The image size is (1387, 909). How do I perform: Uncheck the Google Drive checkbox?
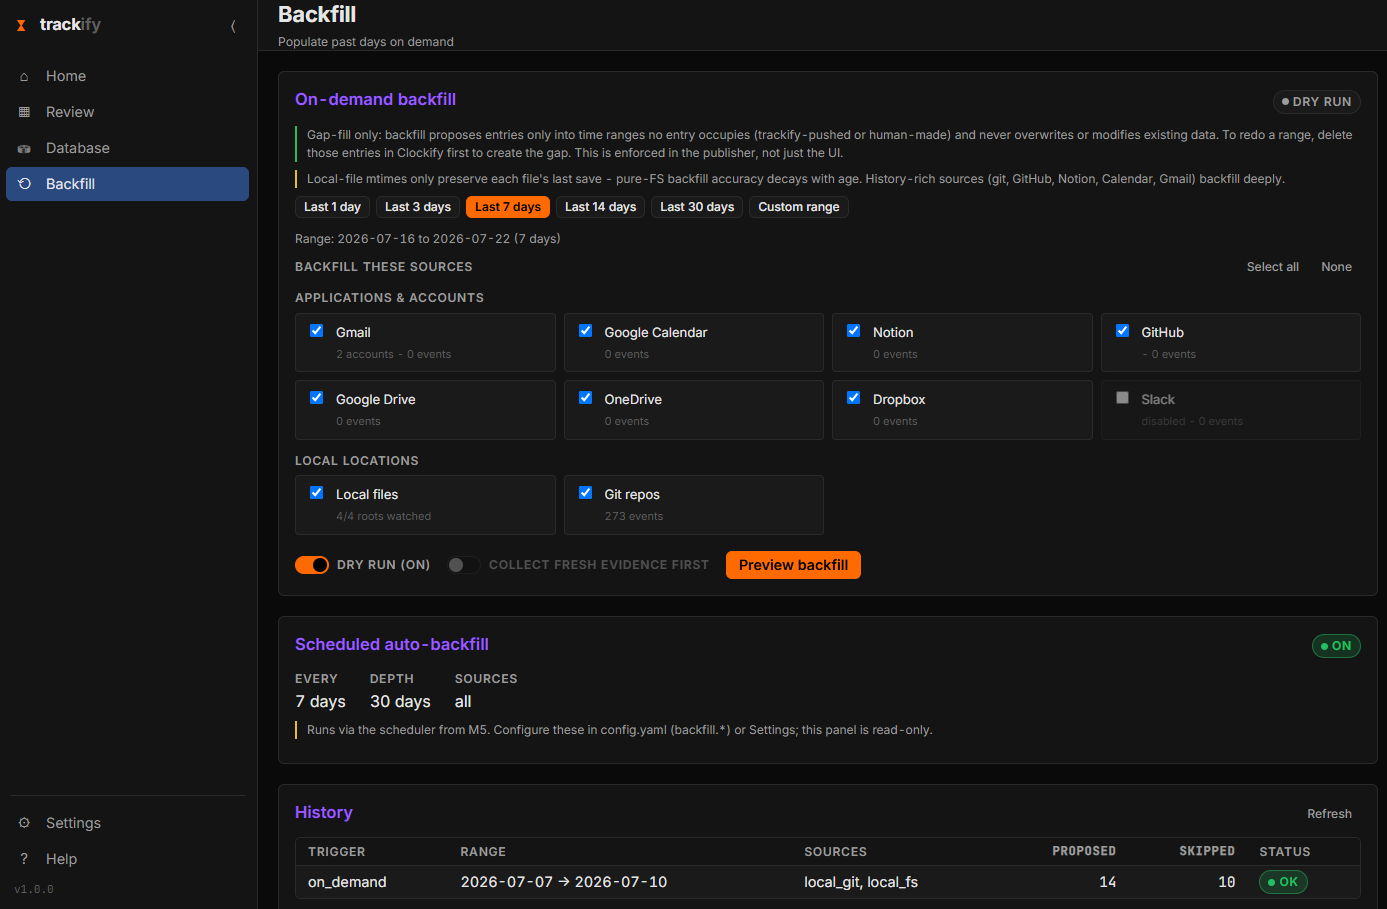coord(317,398)
